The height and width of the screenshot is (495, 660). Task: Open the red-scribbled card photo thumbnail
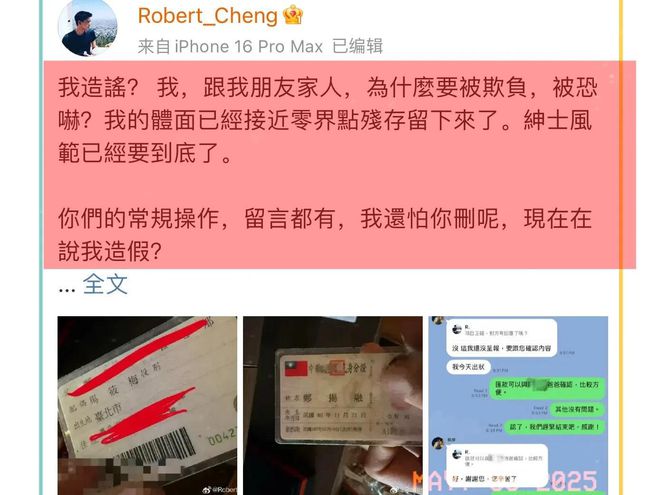pos(147,405)
